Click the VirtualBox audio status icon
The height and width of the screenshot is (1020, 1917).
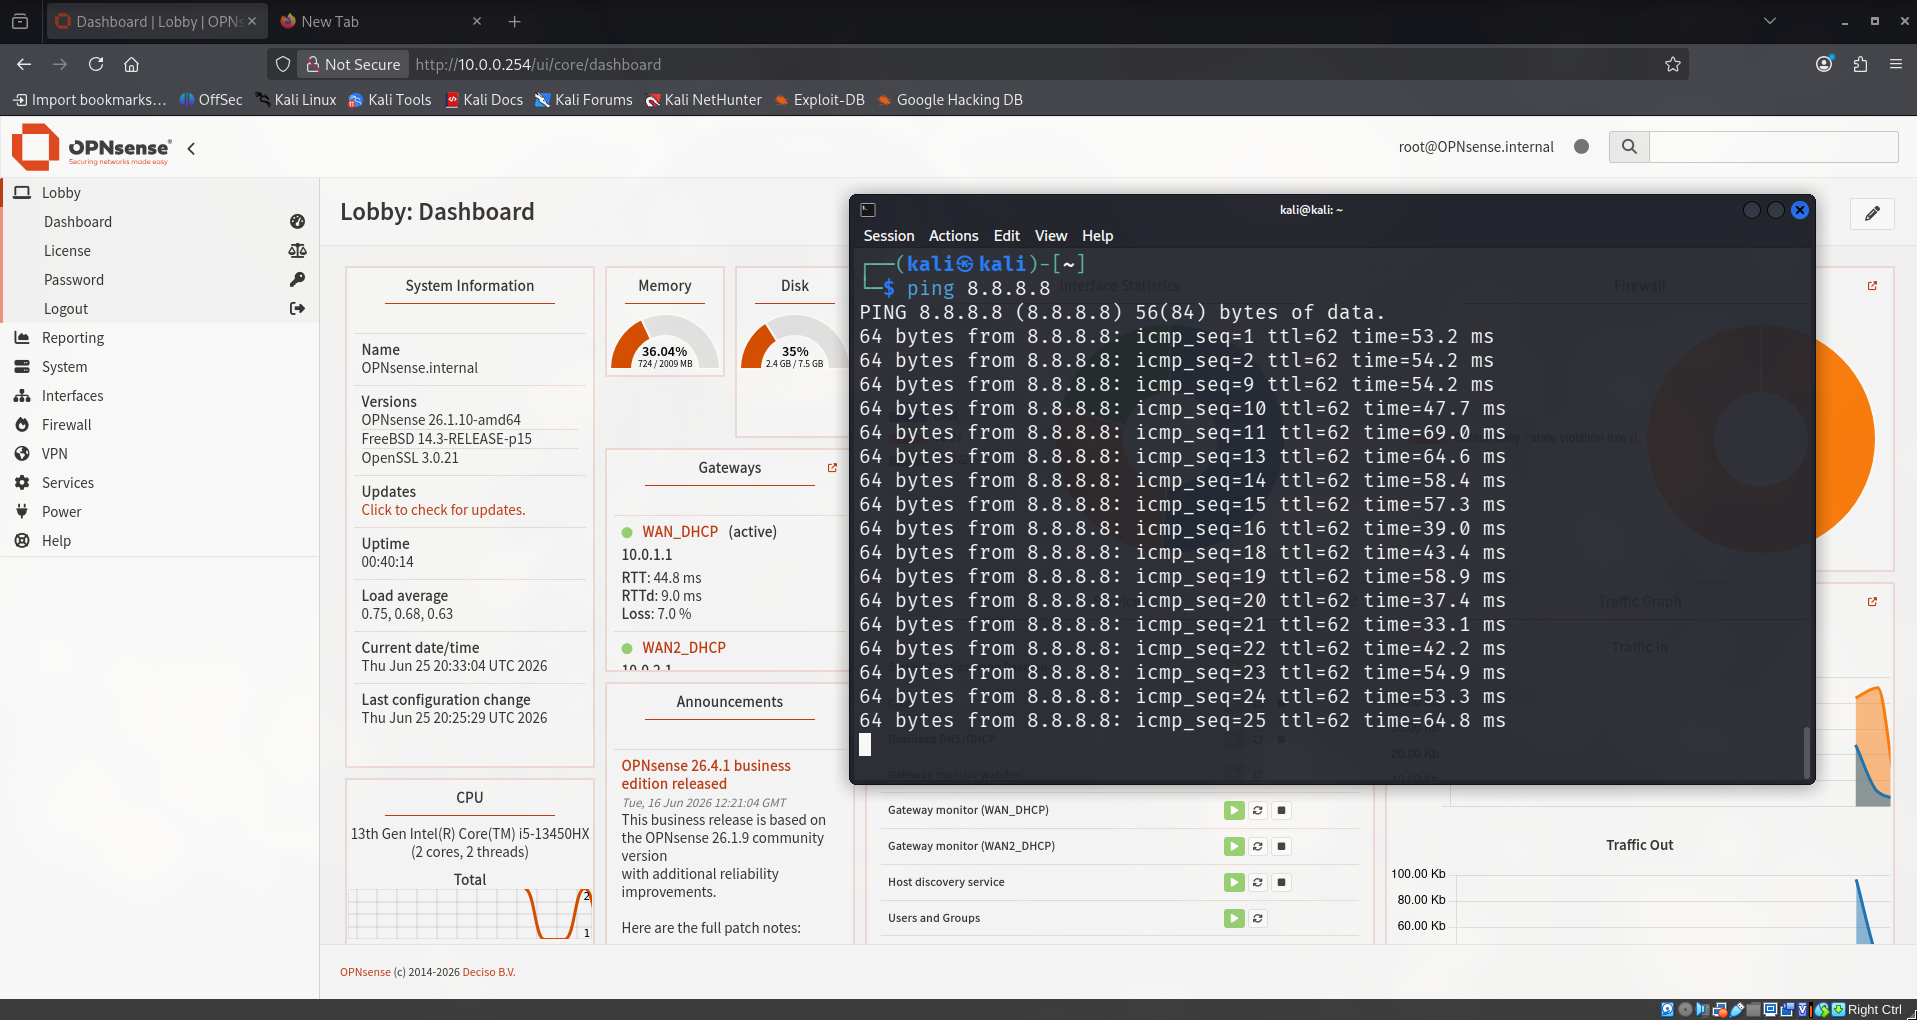click(1702, 1010)
